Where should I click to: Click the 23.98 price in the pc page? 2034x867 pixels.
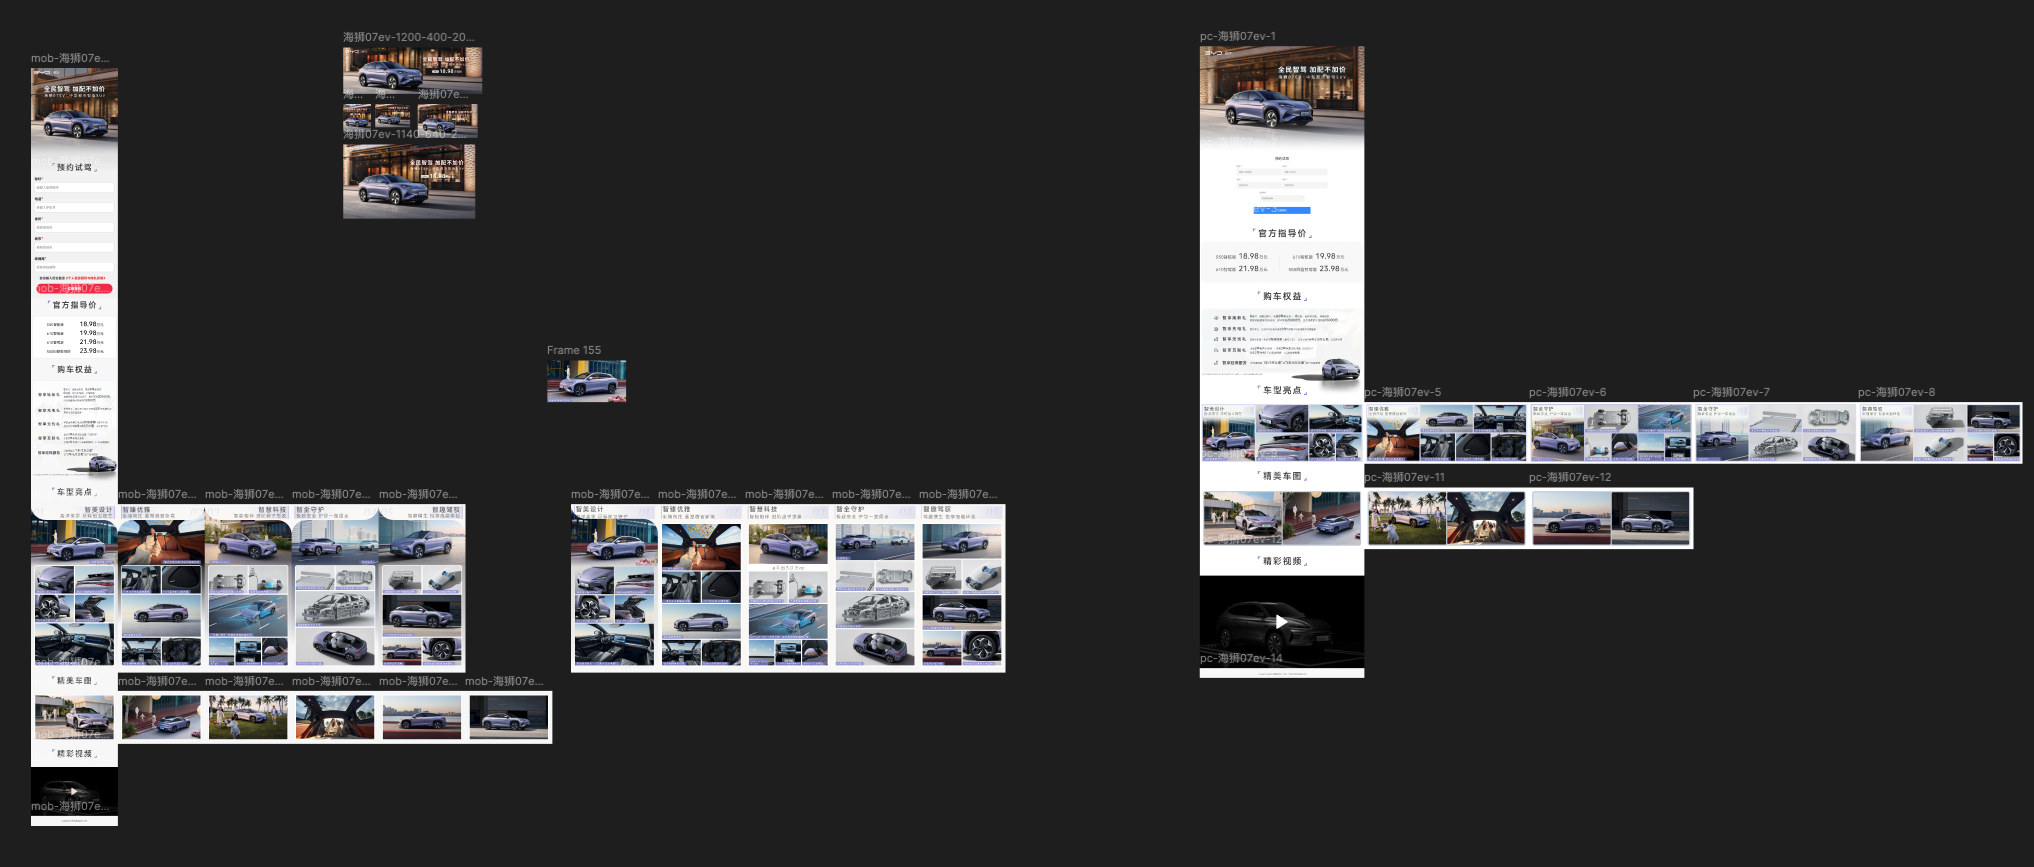tap(1329, 268)
